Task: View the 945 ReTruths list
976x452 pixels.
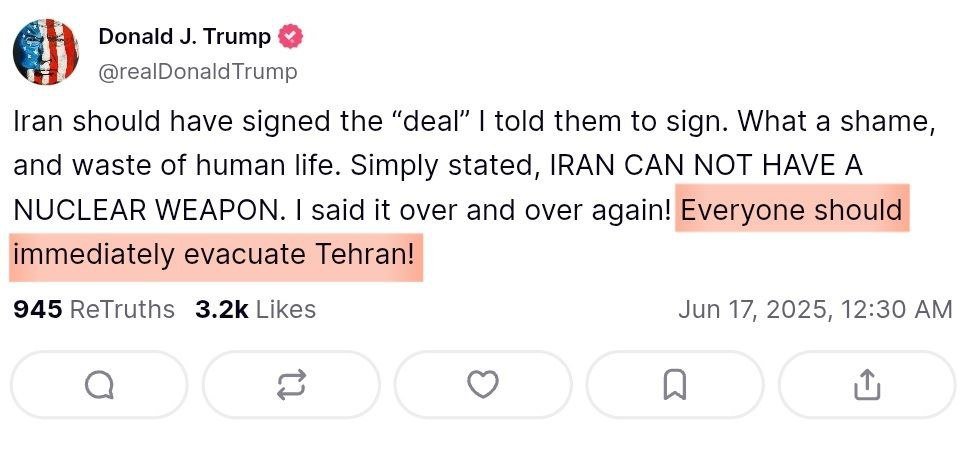Action: tap(94, 309)
